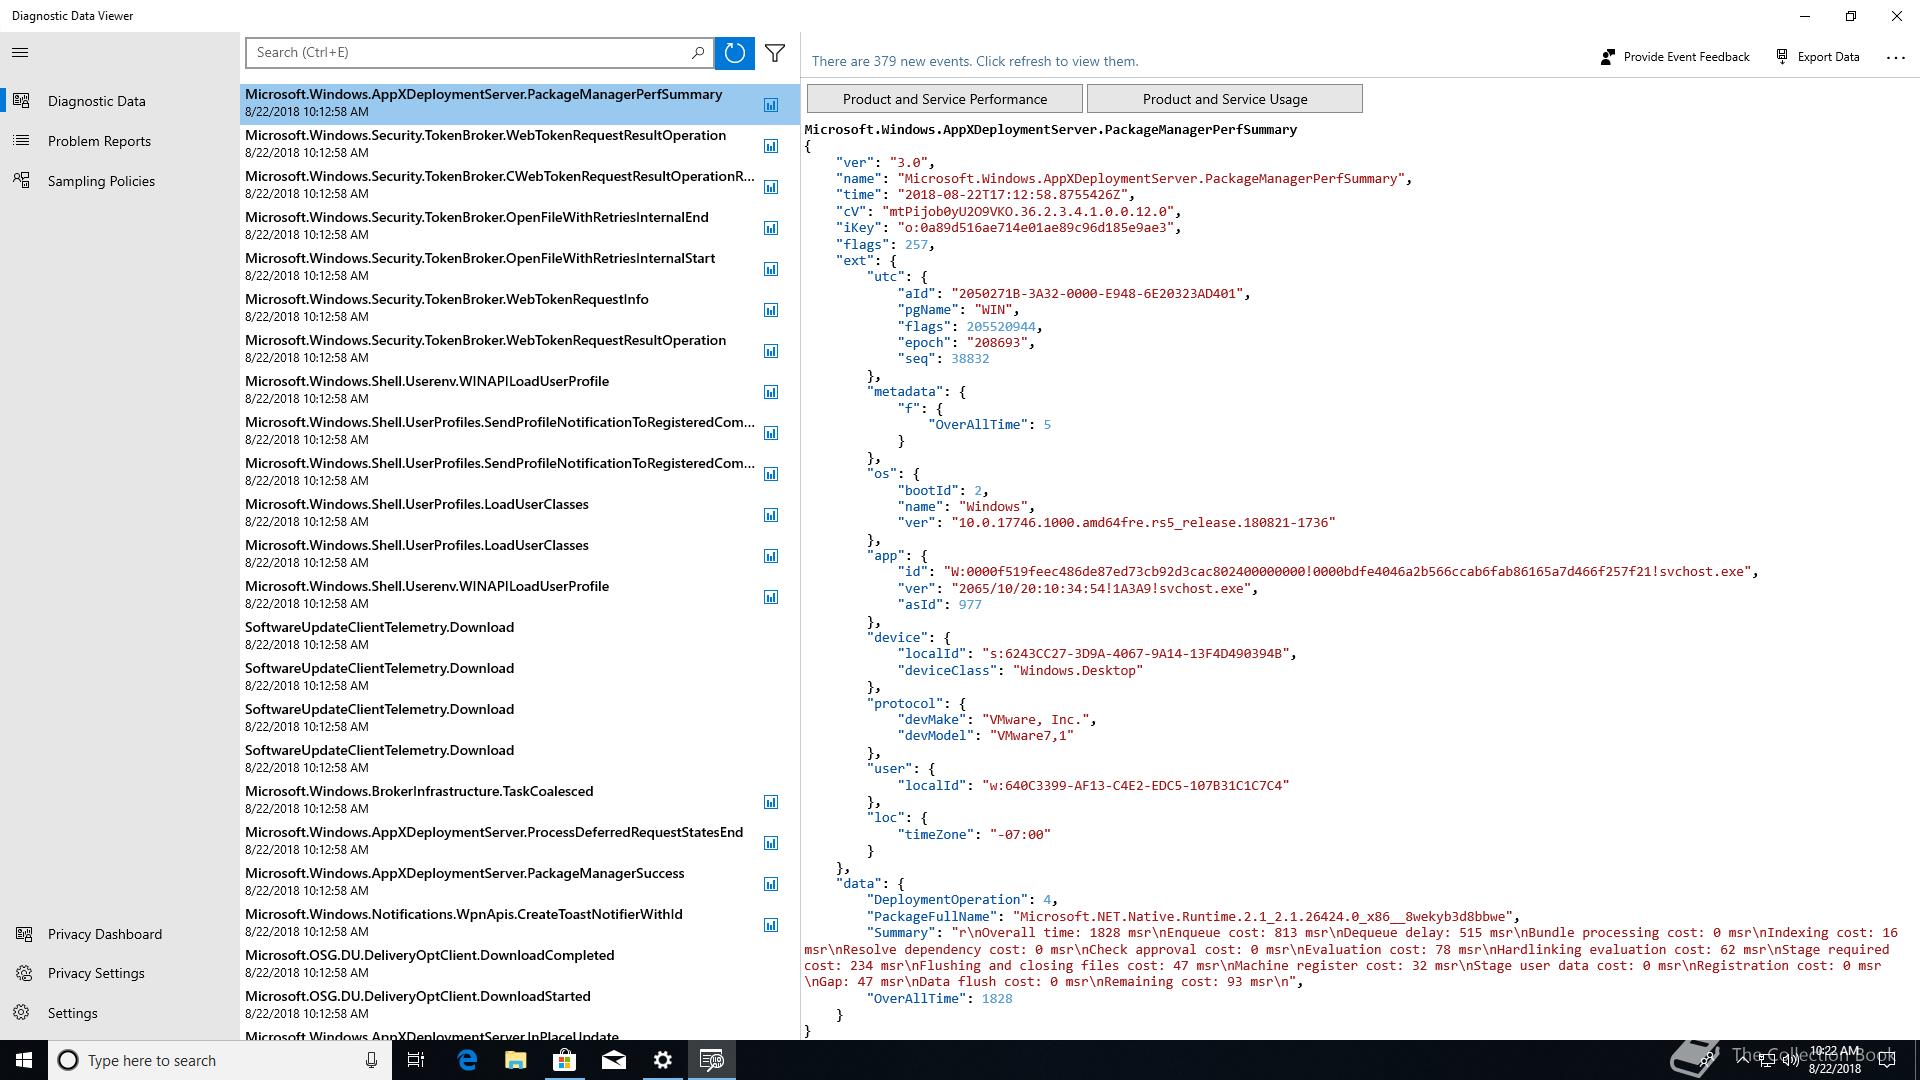Click the search magnifier icon
This screenshot has width=1920, height=1080.
click(x=698, y=52)
